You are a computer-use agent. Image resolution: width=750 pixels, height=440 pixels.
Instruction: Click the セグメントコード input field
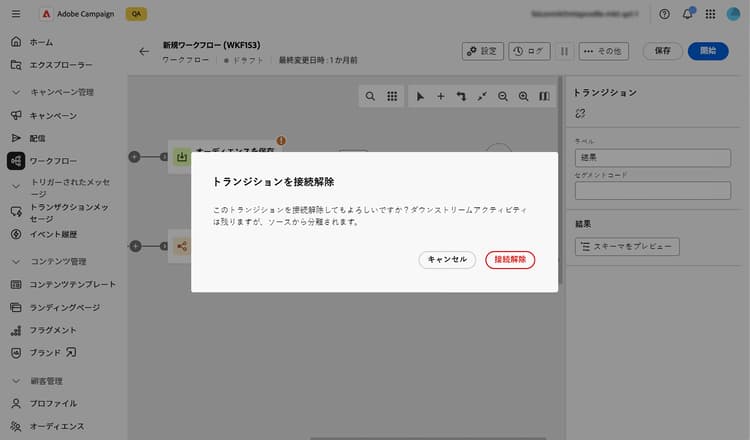point(652,190)
